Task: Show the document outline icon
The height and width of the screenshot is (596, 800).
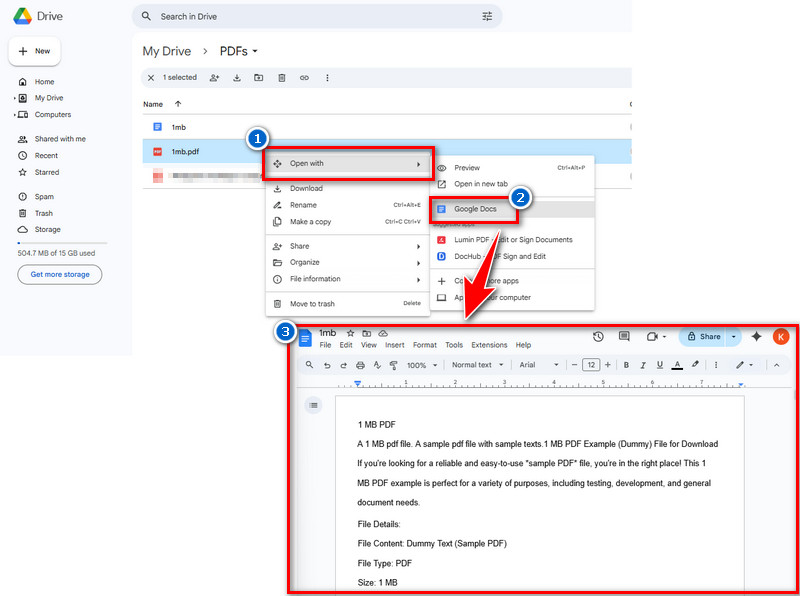Action: click(x=313, y=405)
